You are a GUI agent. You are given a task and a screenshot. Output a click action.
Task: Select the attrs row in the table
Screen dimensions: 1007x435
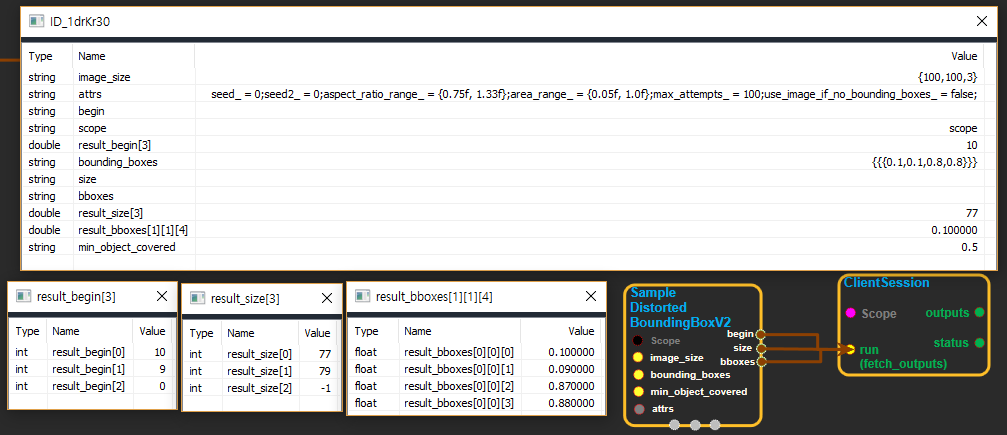point(500,94)
